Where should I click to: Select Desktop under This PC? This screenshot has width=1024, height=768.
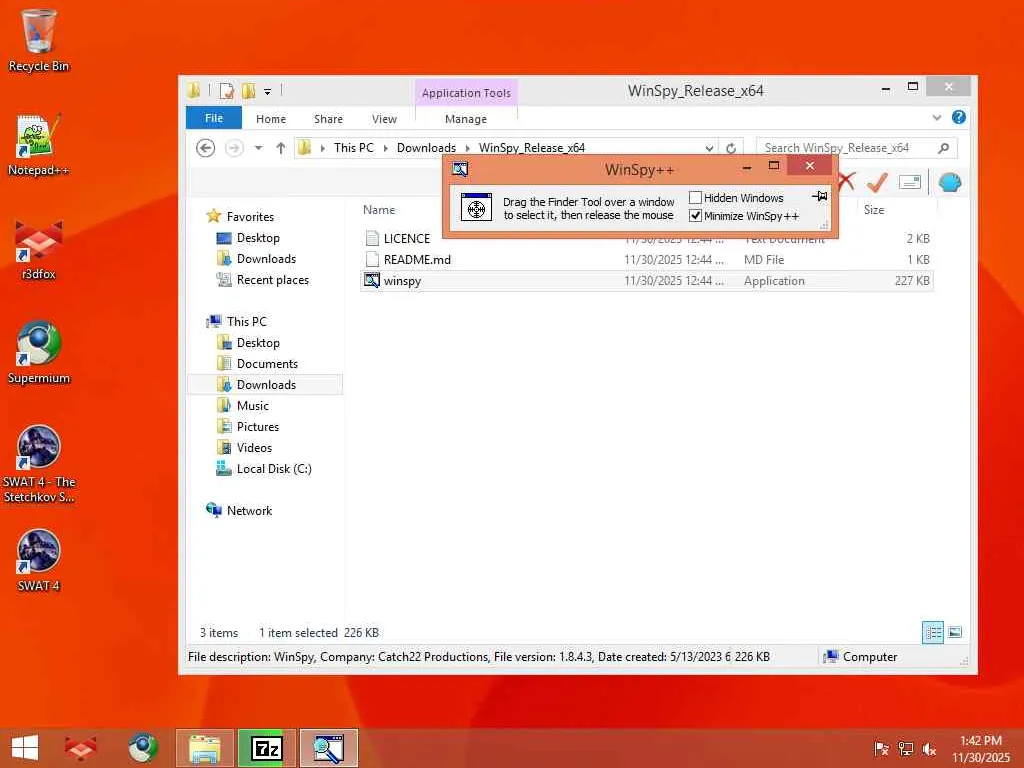point(258,342)
